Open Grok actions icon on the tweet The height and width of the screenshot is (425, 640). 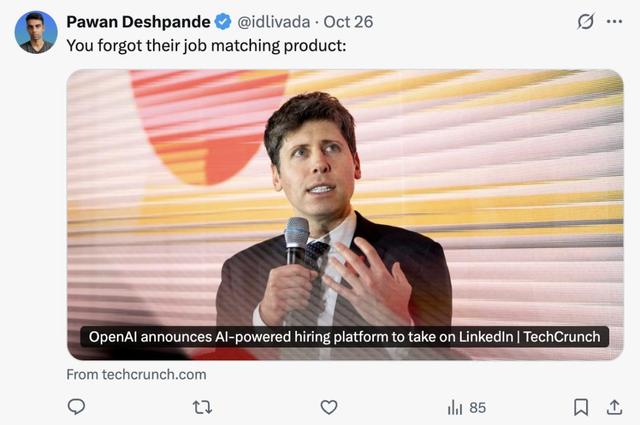point(586,22)
